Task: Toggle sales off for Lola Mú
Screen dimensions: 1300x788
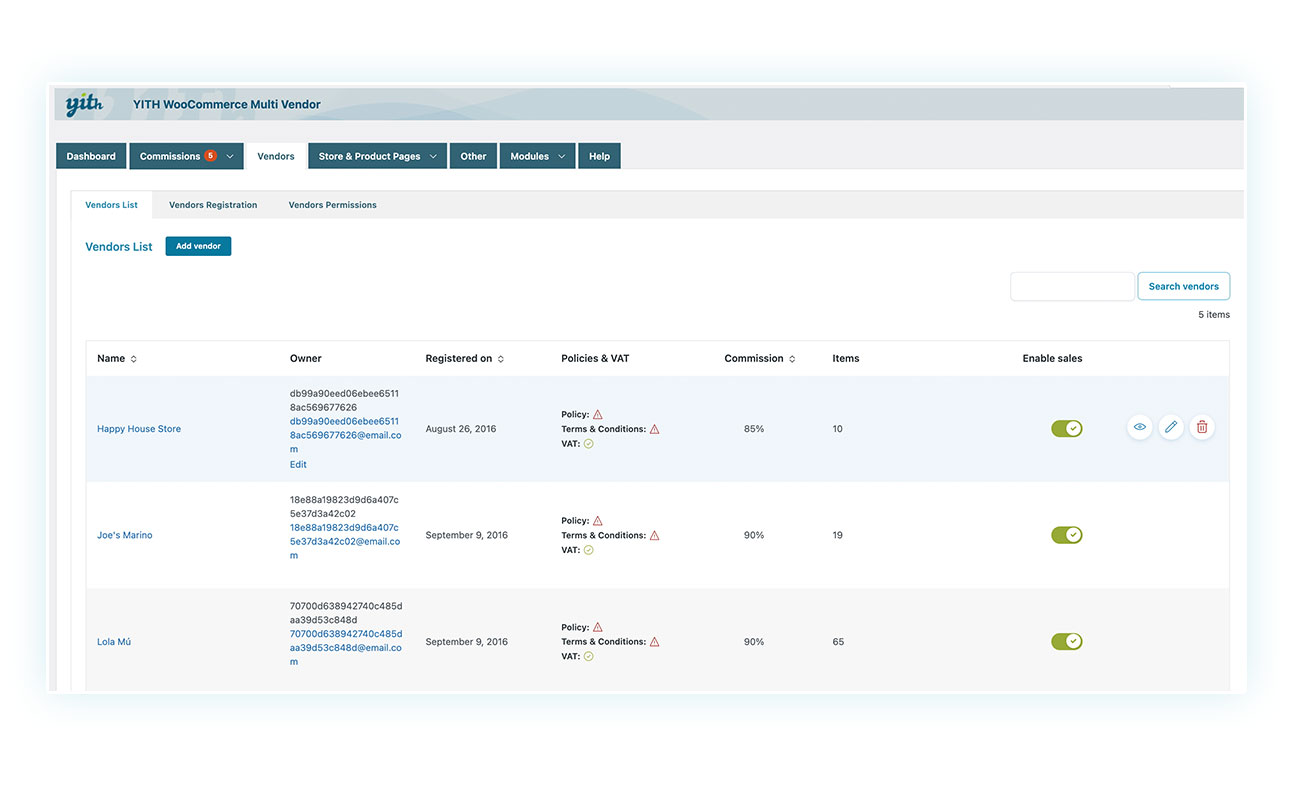Action: point(1066,641)
